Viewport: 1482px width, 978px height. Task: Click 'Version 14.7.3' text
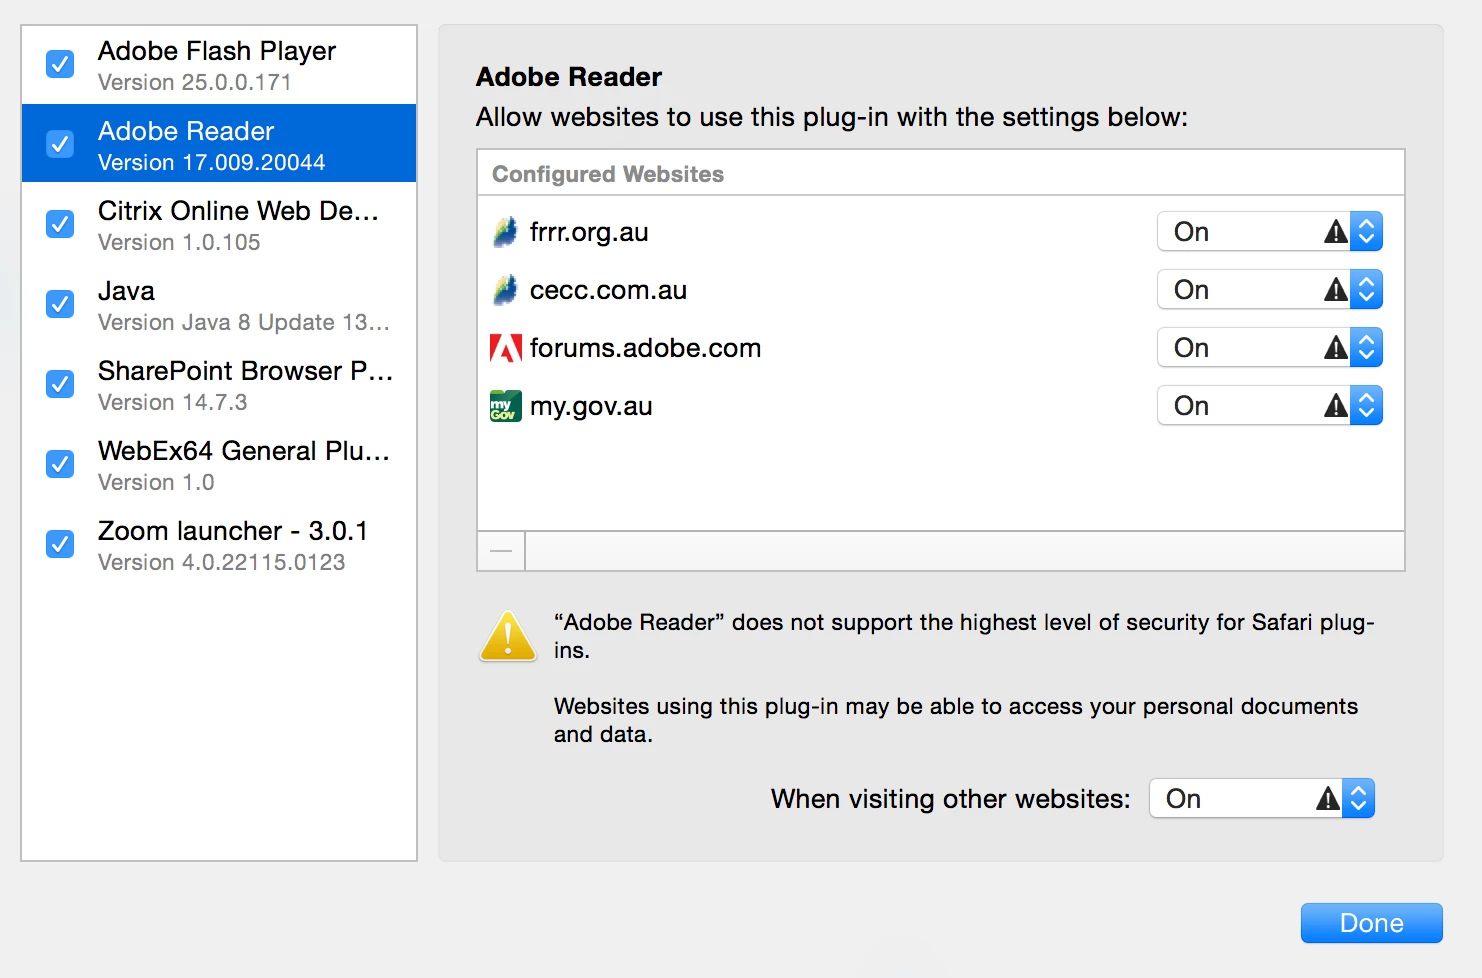point(172,402)
